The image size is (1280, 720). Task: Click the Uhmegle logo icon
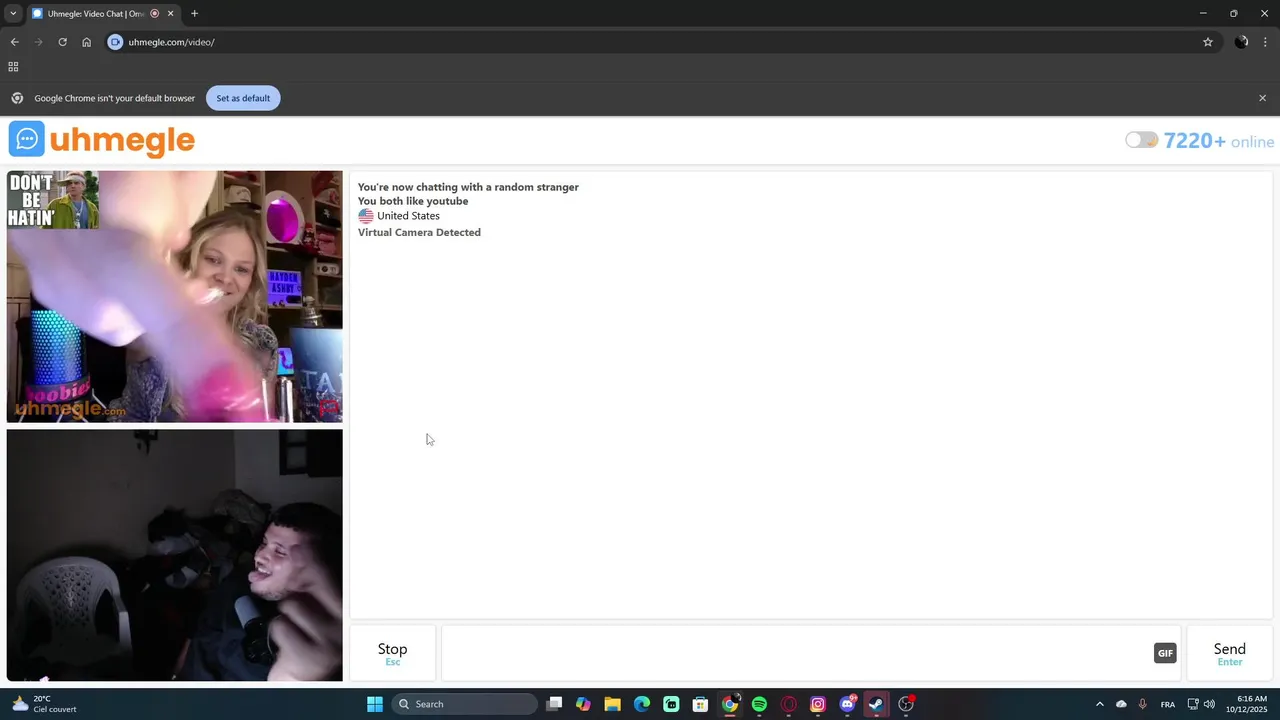pos(27,140)
